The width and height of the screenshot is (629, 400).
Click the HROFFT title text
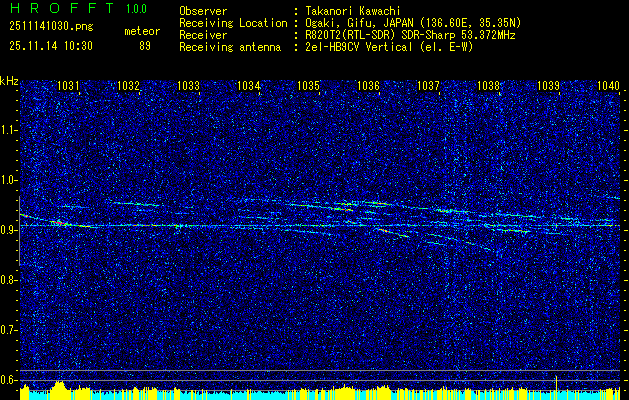[63, 8]
